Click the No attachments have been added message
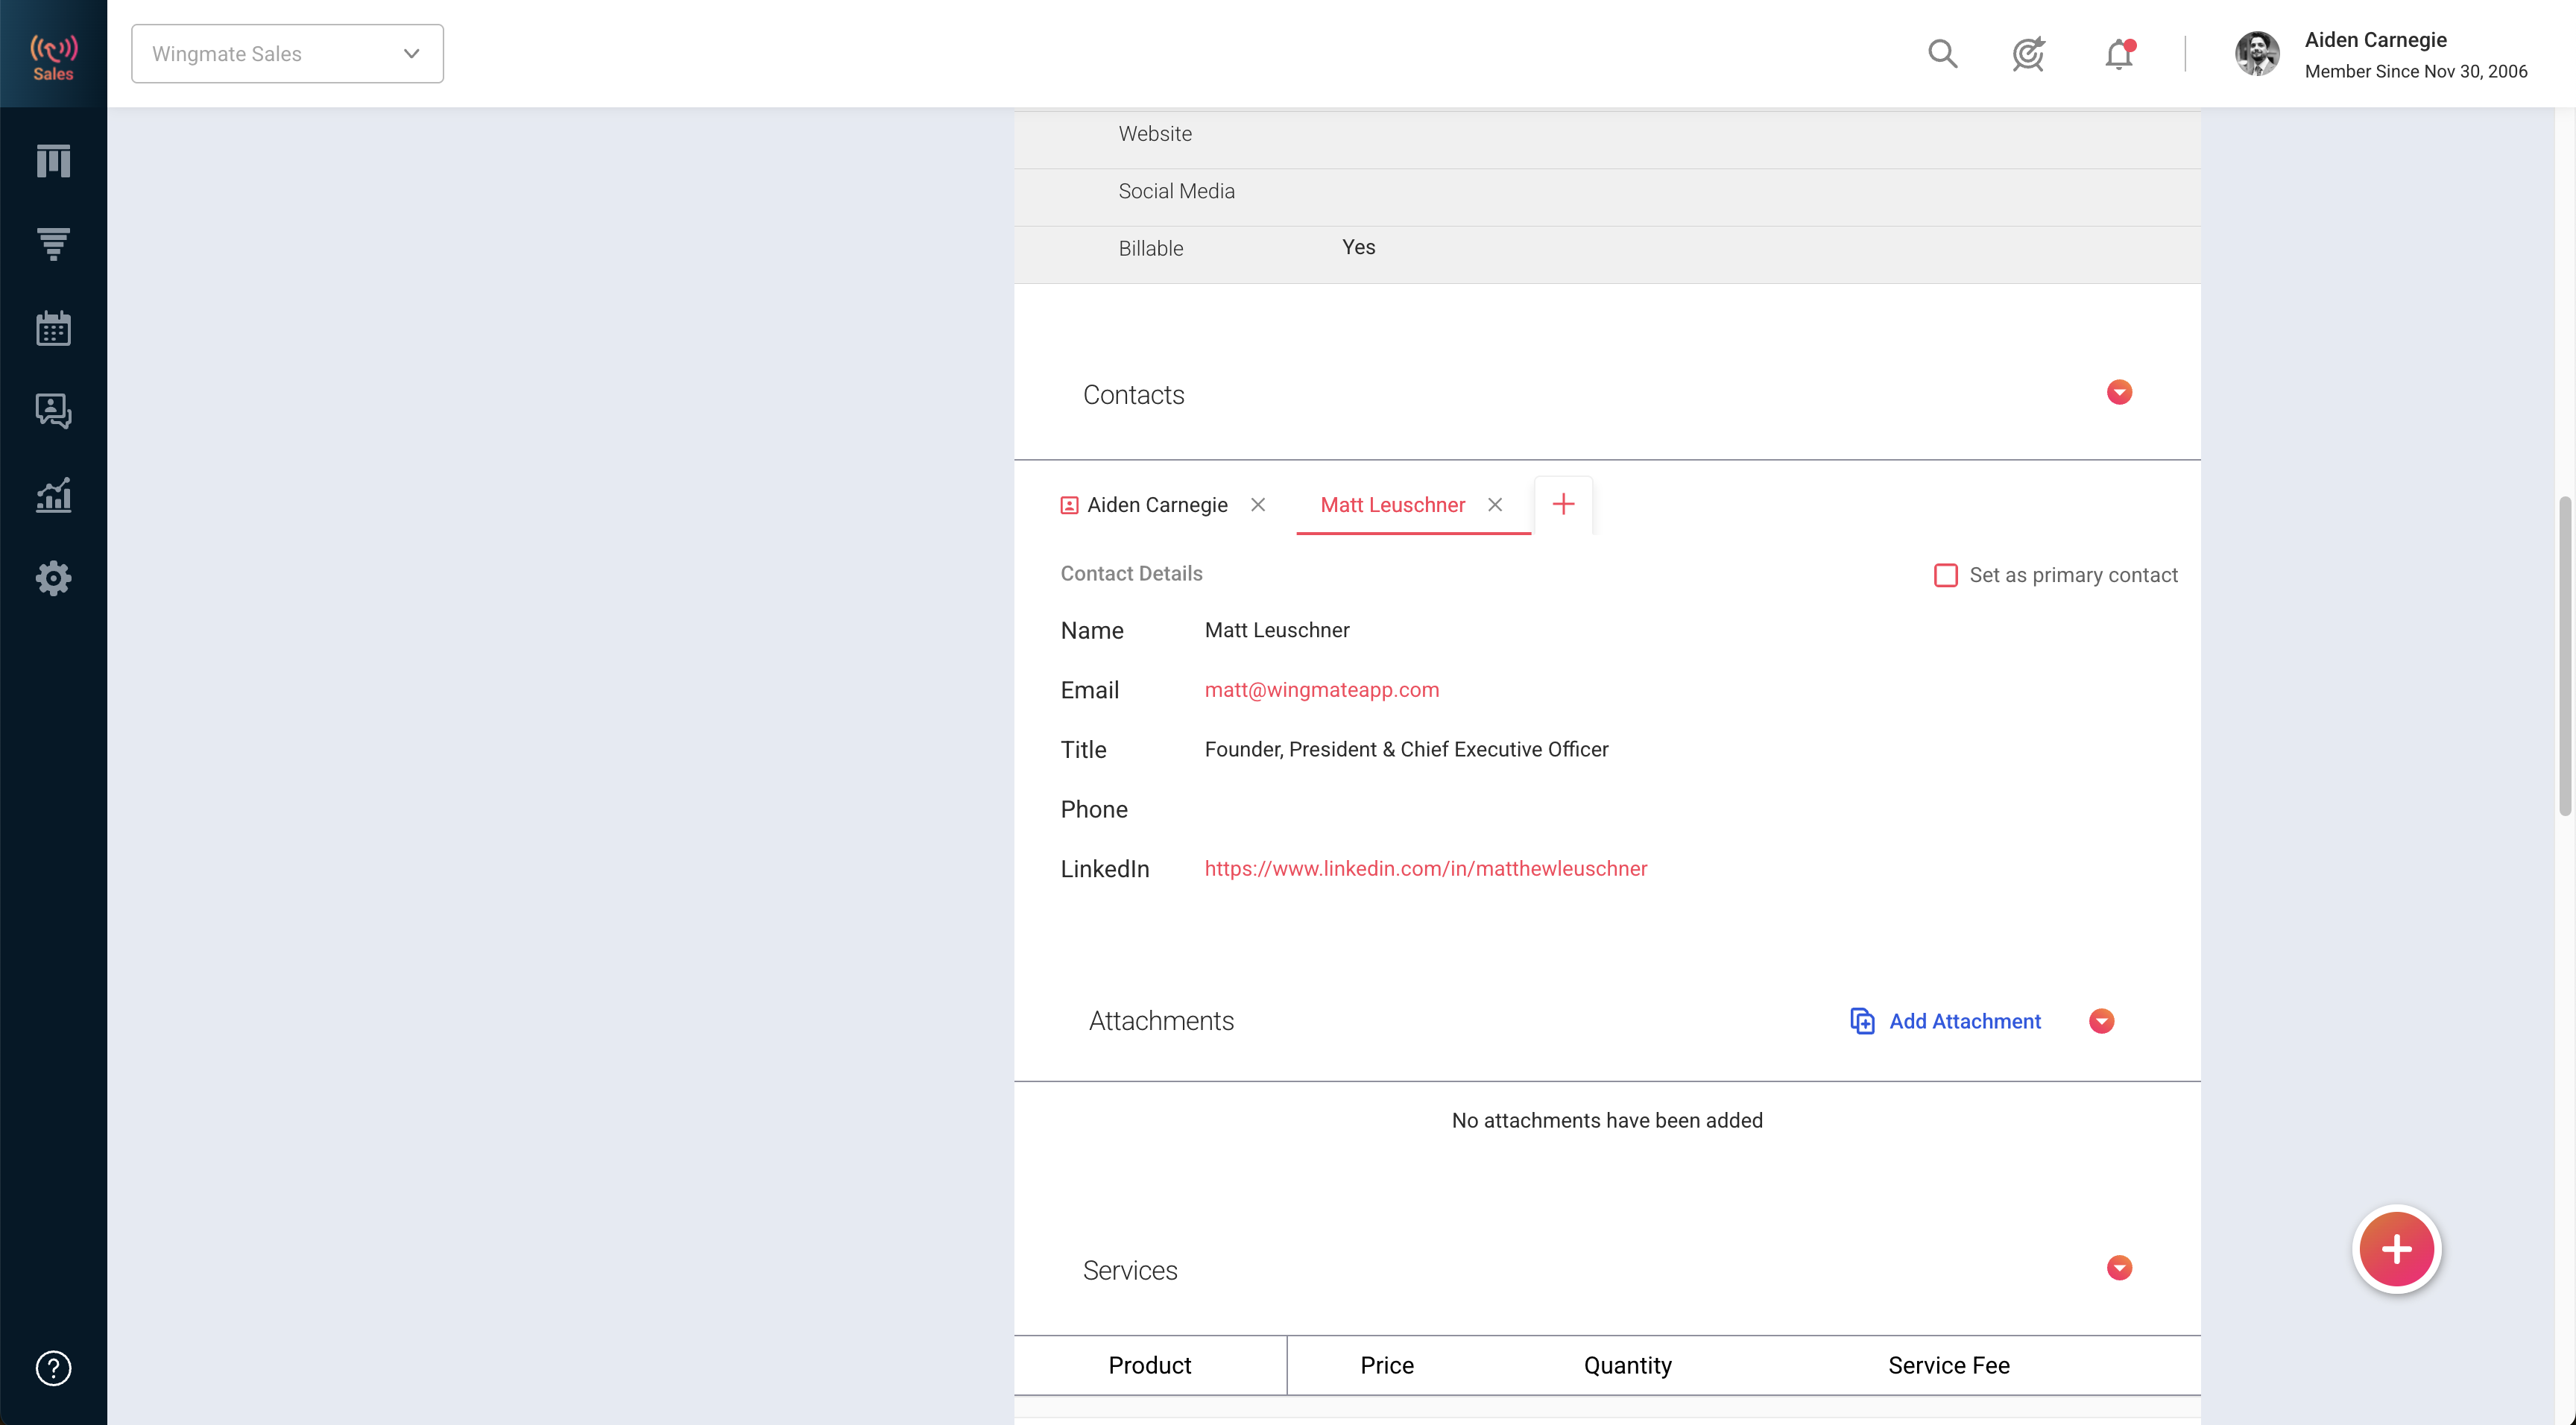Viewport: 2576px width, 1425px height. (x=1606, y=1120)
